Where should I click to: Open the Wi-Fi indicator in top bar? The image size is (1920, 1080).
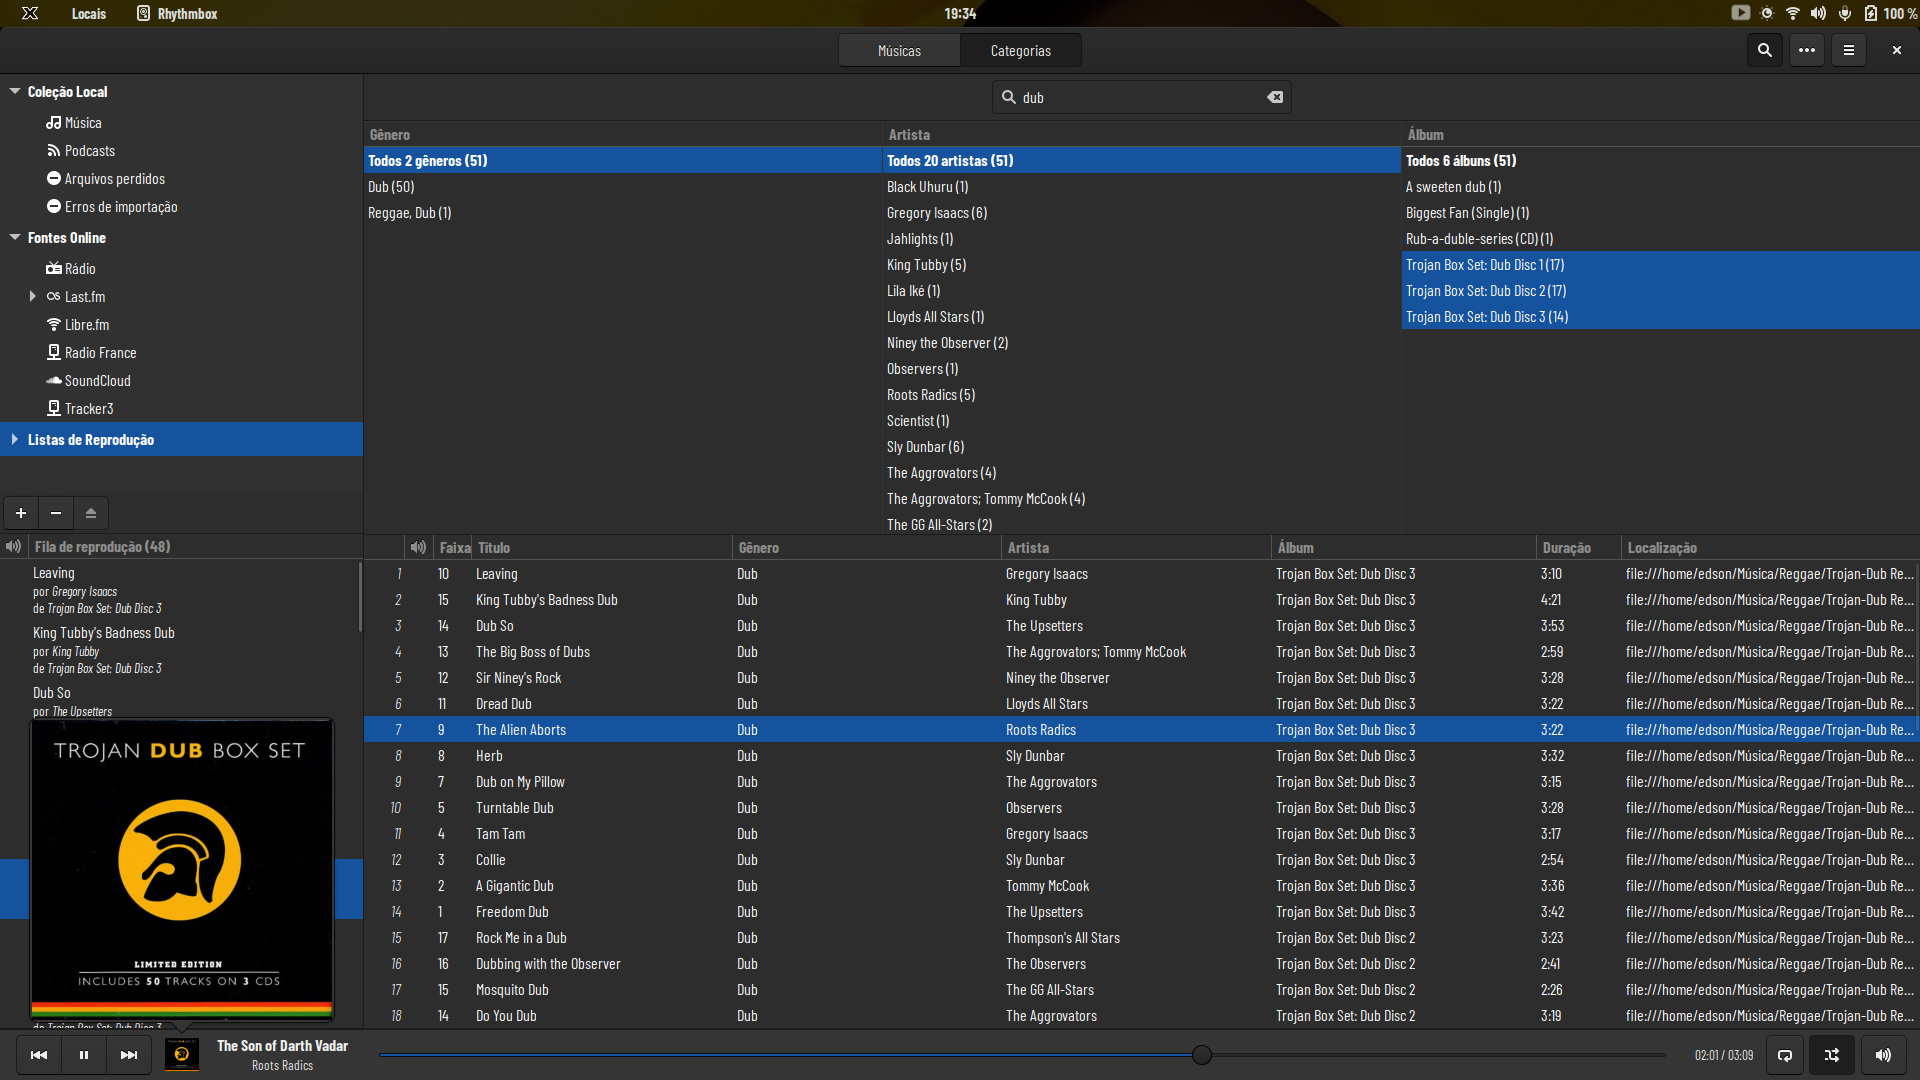pos(1792,13)
